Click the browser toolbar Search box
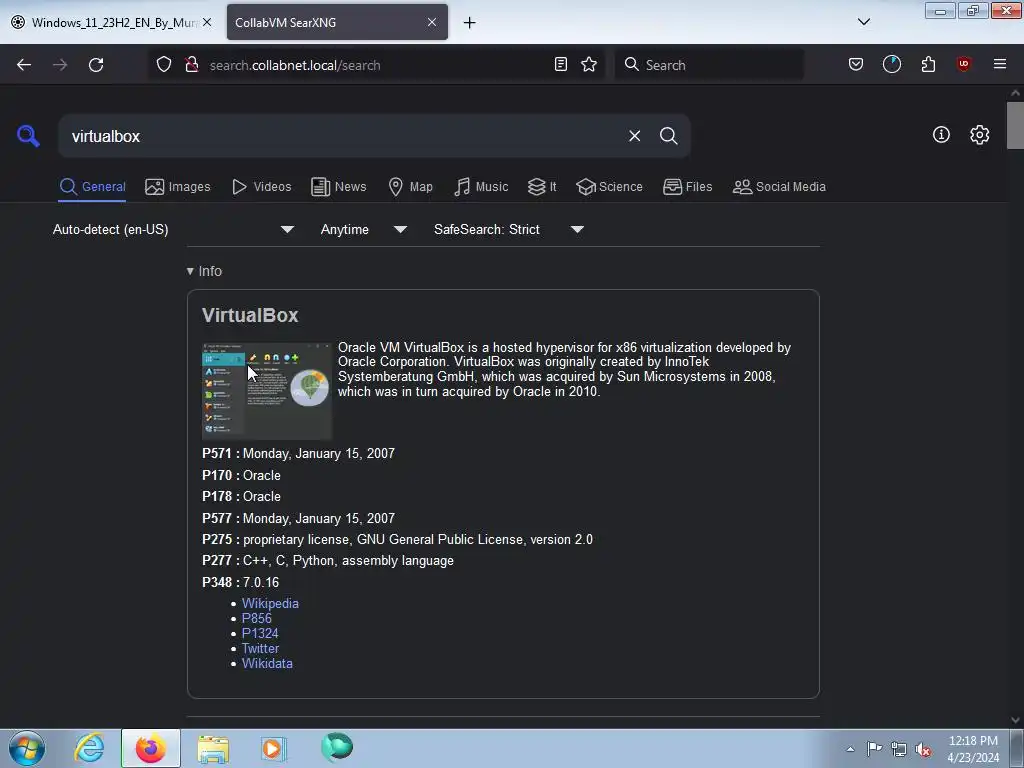1024x768 pixels. click(x=709, y=65)
